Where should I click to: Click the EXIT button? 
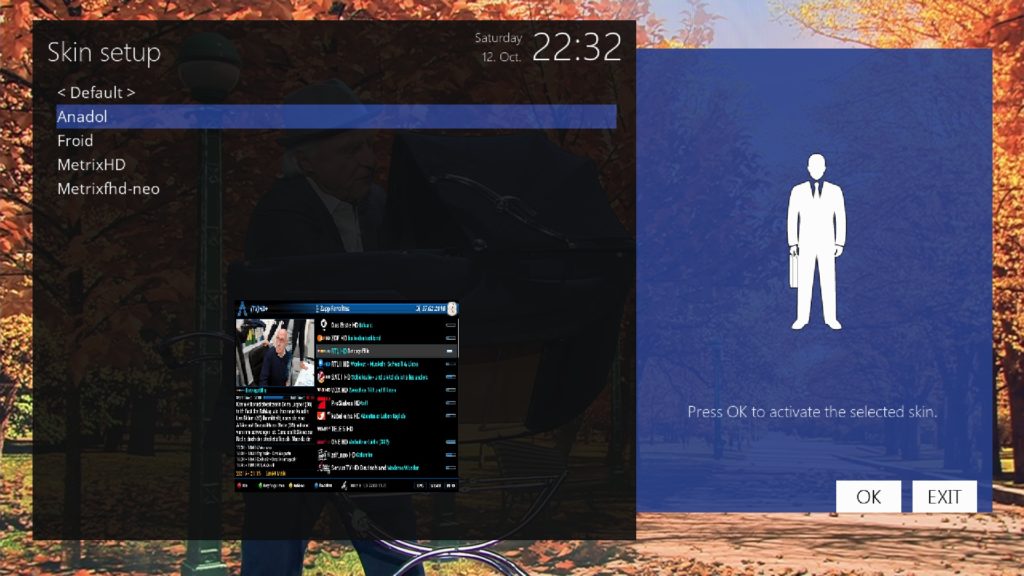(943, 495)
